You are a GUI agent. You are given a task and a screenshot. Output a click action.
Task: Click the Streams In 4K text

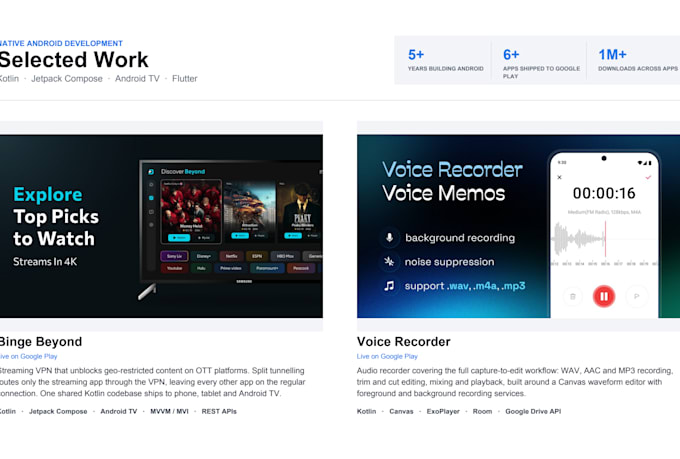45,262
